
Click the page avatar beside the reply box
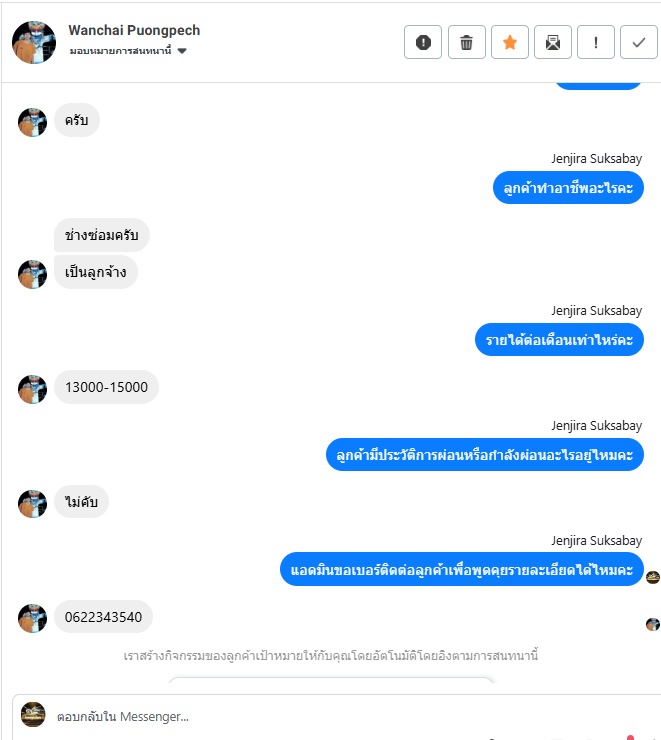(x=33, y=715)
